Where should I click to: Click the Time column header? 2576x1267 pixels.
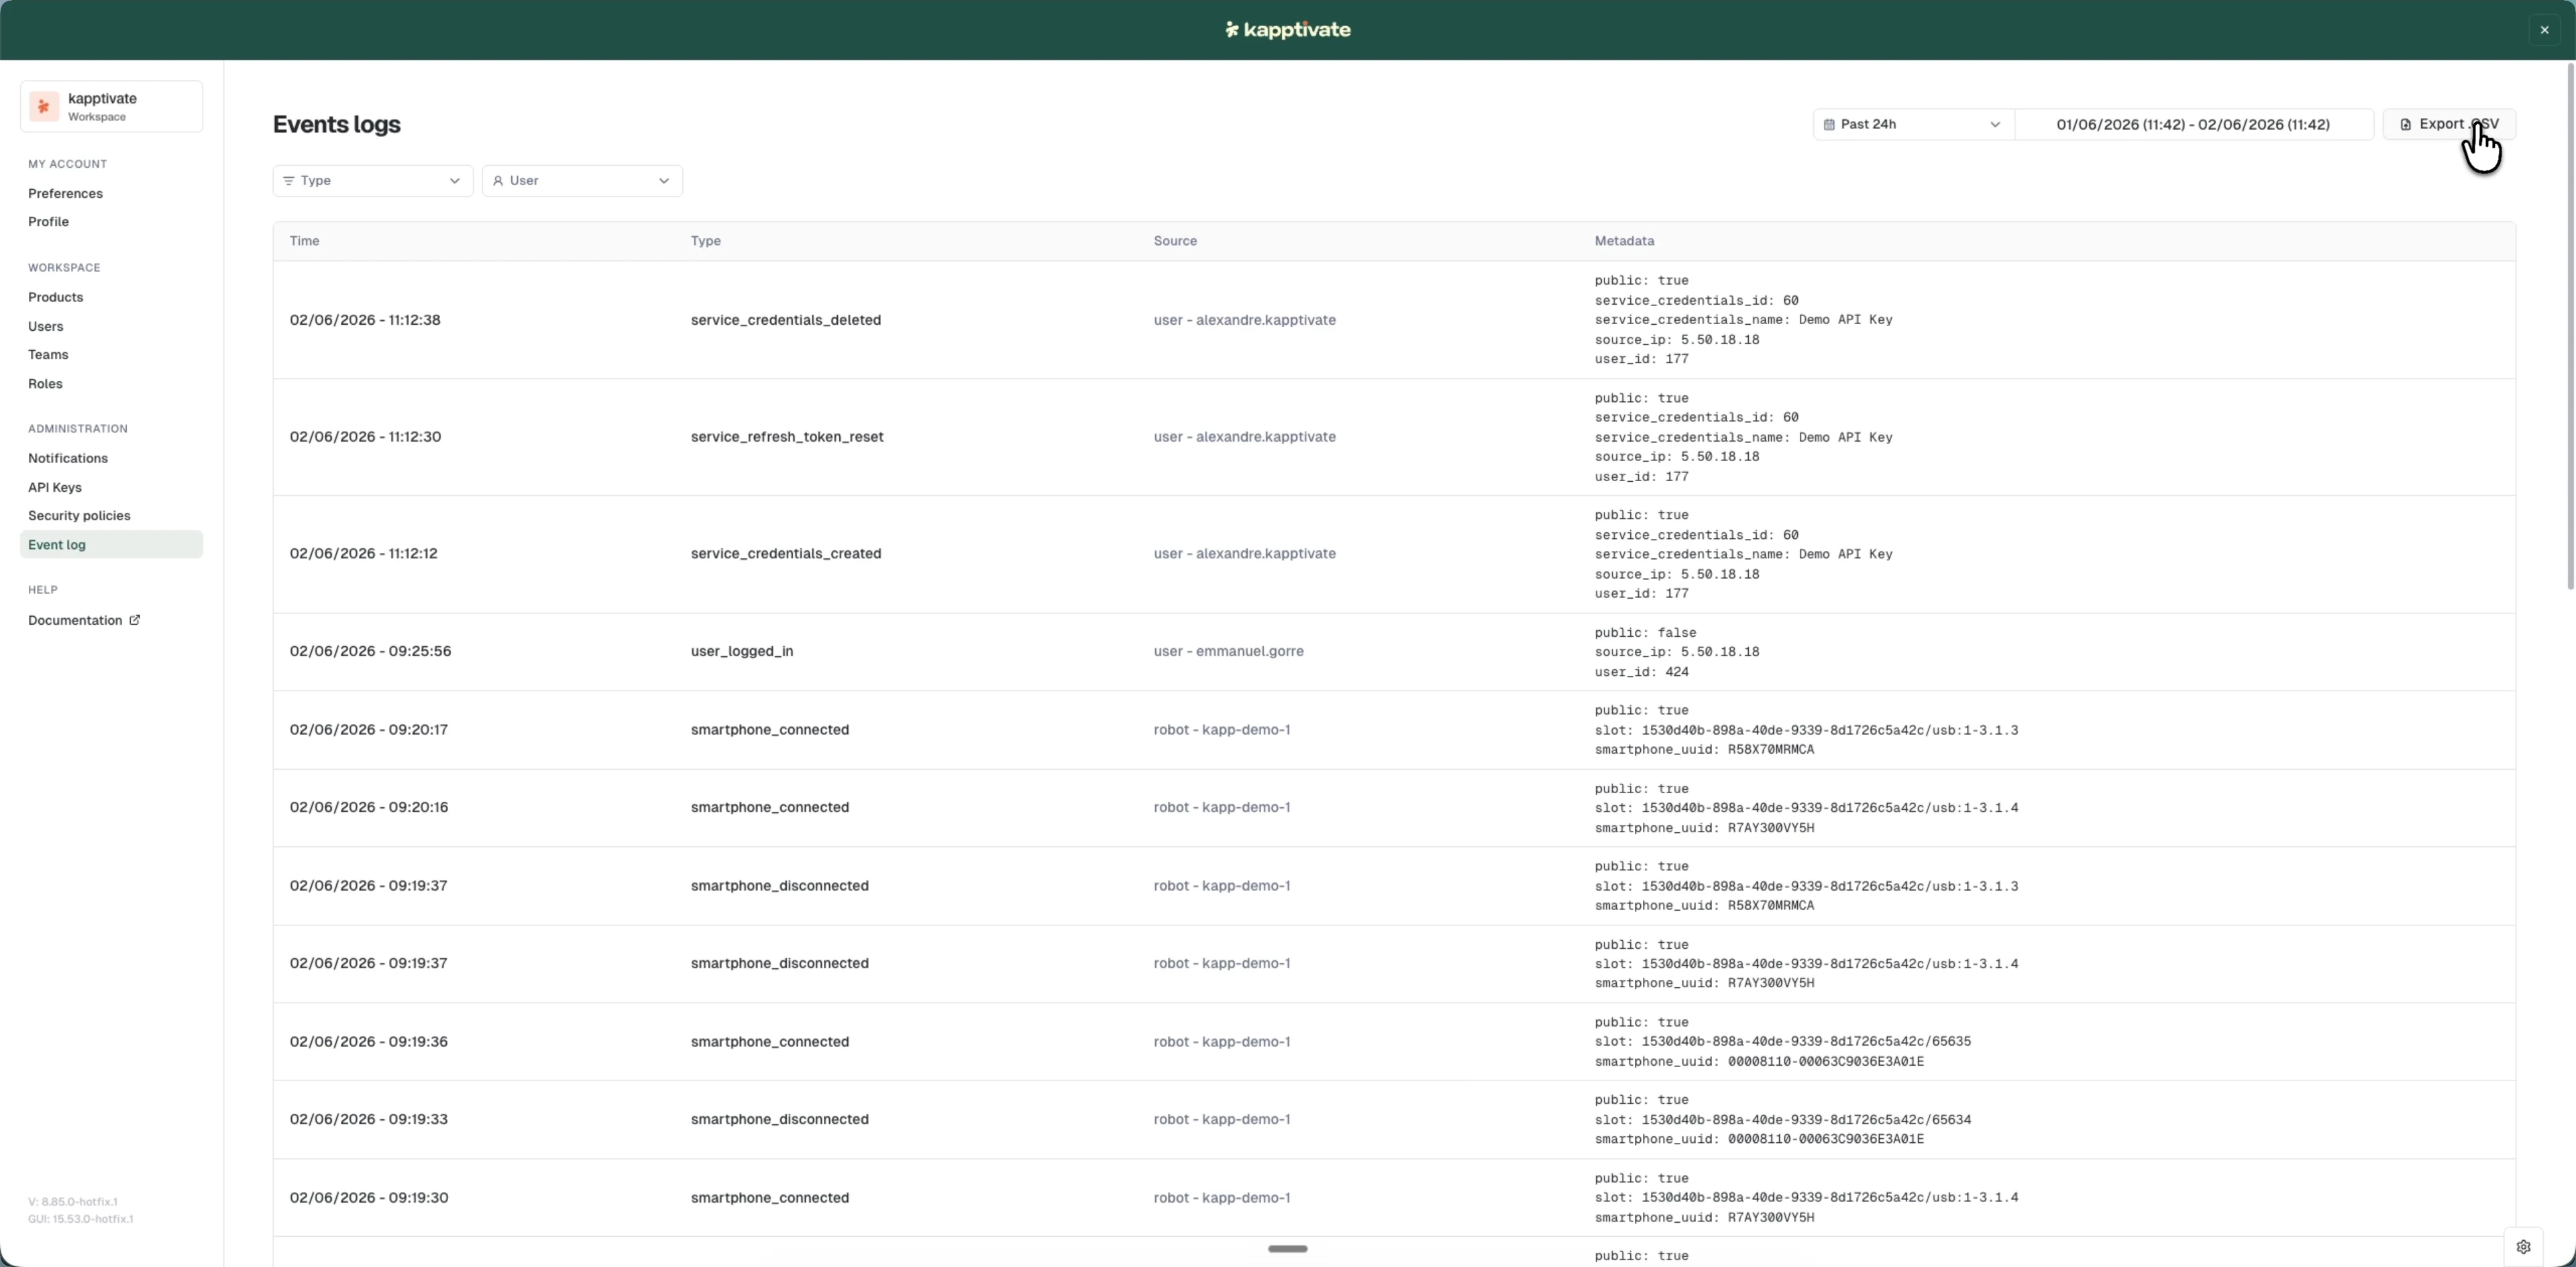tap(304, 242)
